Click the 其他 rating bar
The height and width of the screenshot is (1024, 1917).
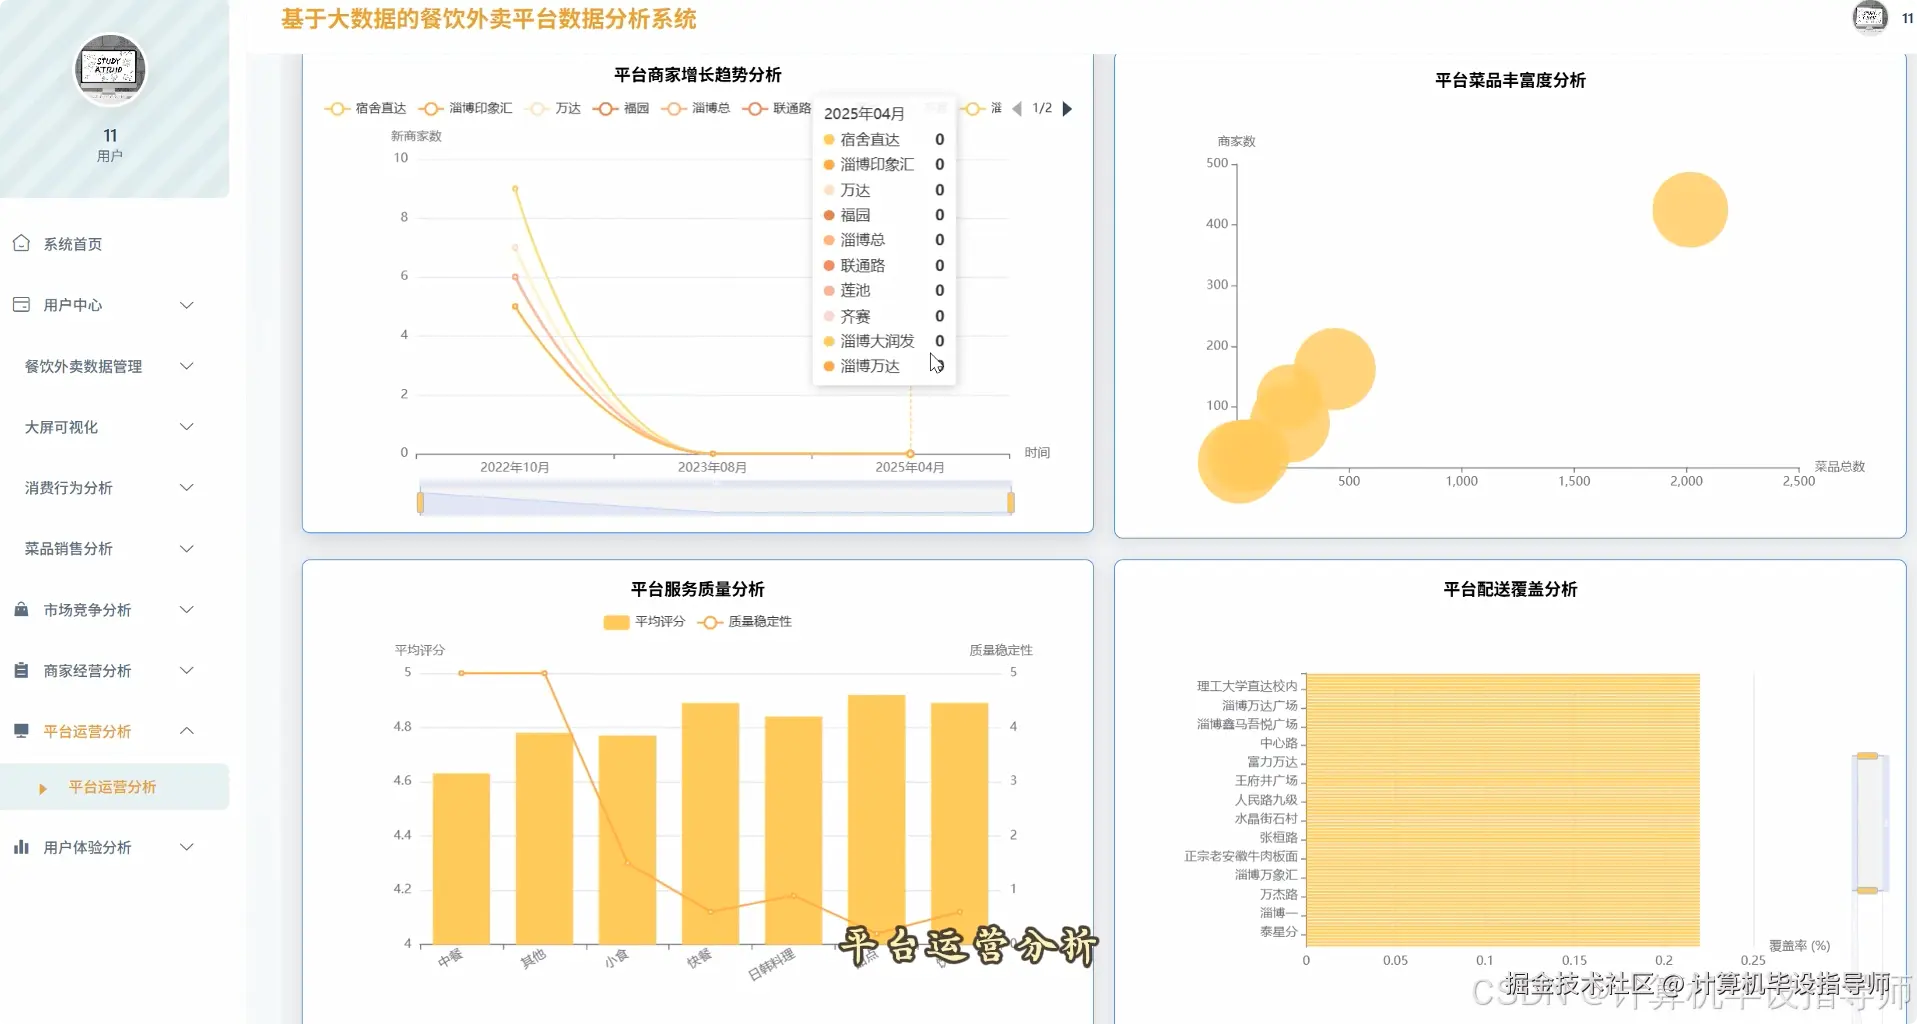point(544,839)
